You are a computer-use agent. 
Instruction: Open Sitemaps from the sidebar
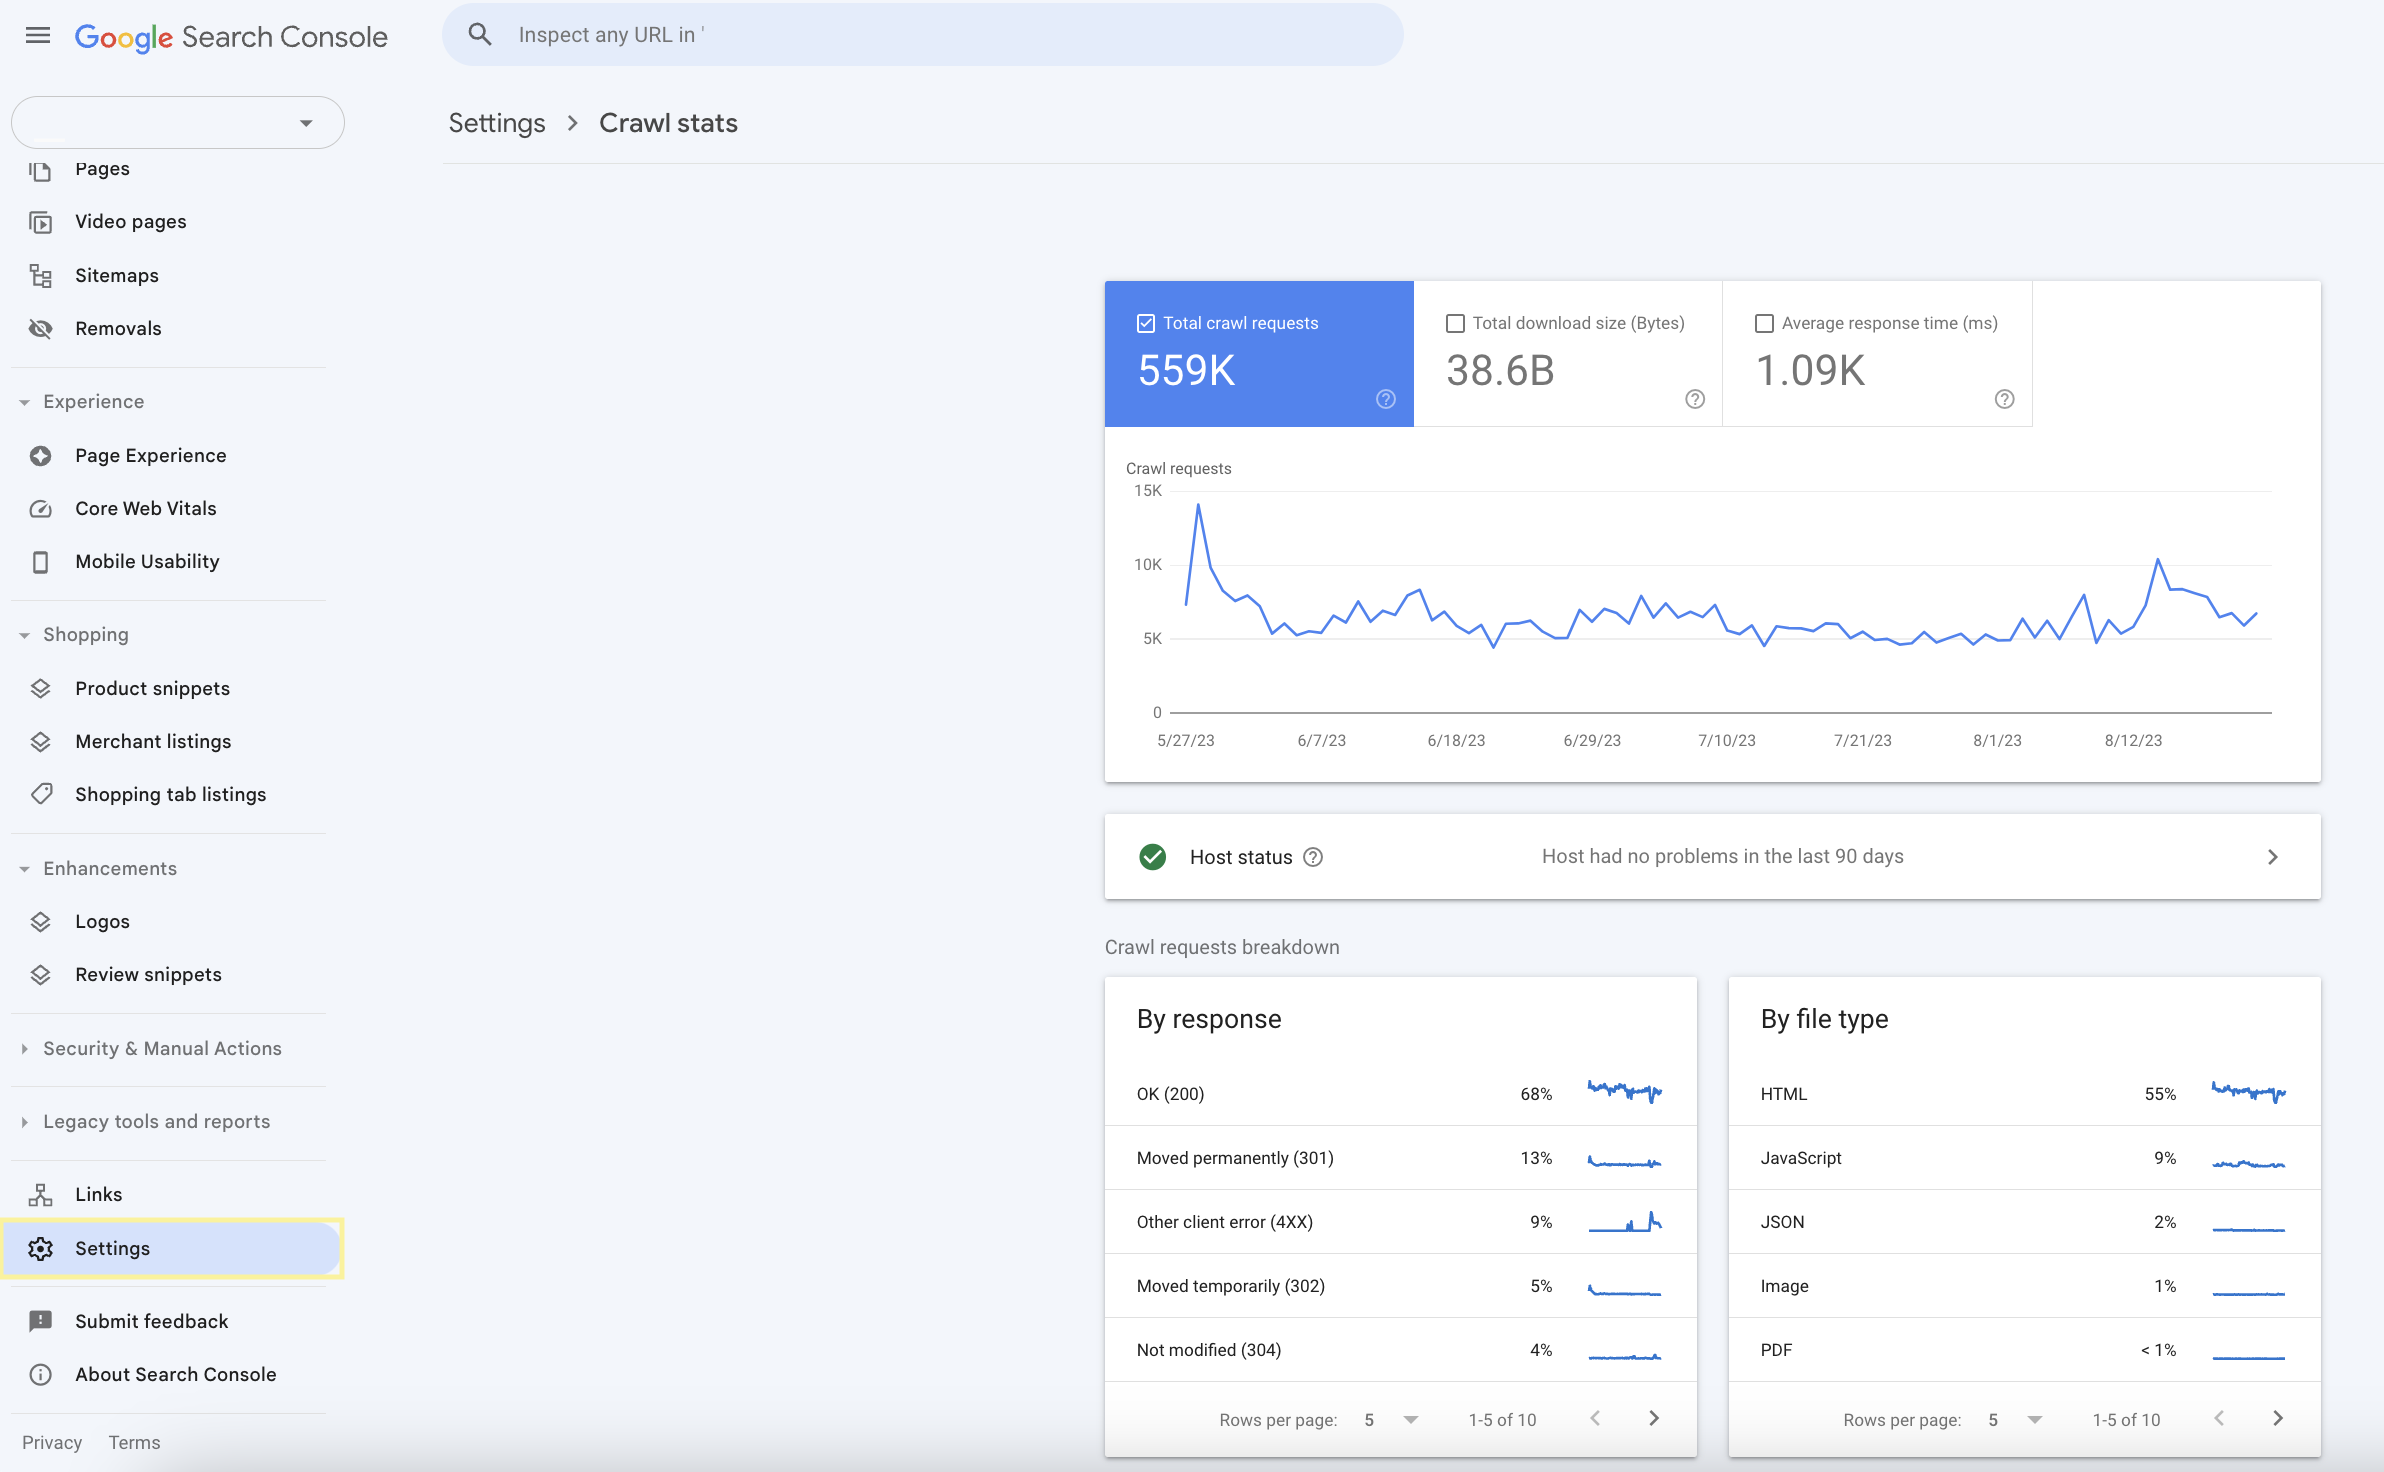click(x=117, y=275)
